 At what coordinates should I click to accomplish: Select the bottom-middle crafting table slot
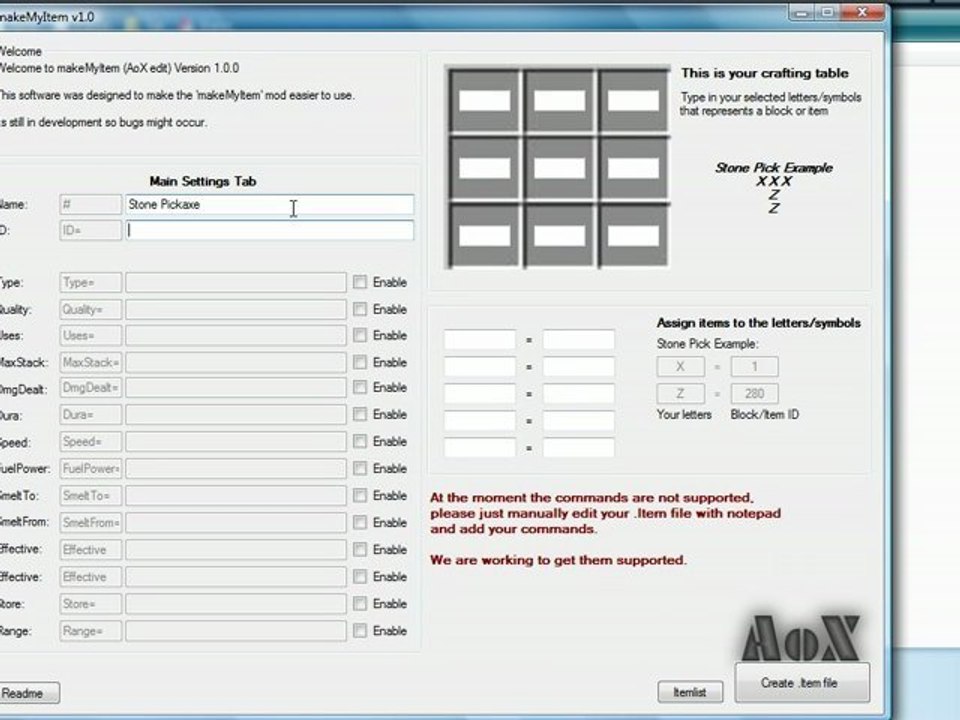point(559,236)
